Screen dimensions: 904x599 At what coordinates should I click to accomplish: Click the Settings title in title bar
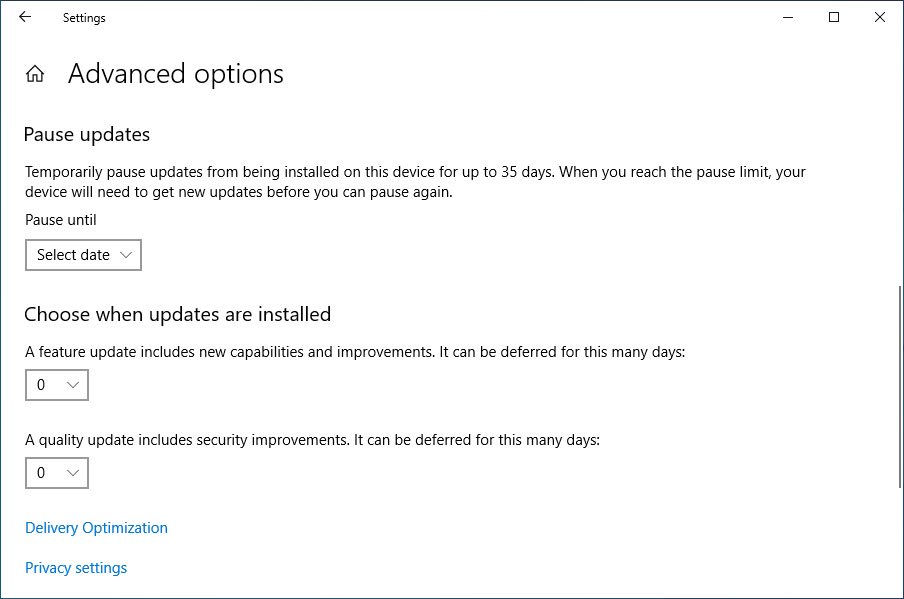coord(84,18)
